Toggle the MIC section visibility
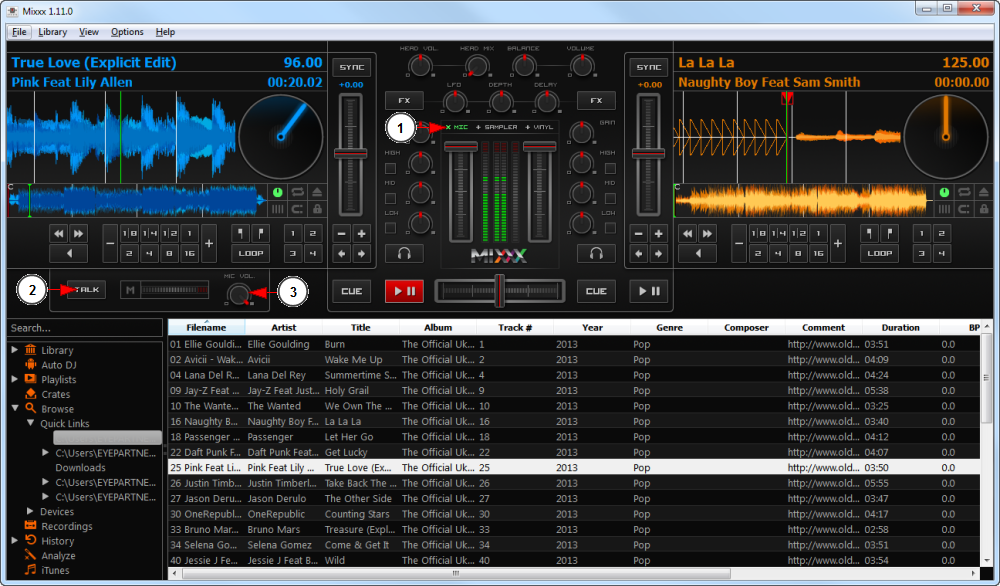Screen dimensions: 1000x586 point(457,127)
